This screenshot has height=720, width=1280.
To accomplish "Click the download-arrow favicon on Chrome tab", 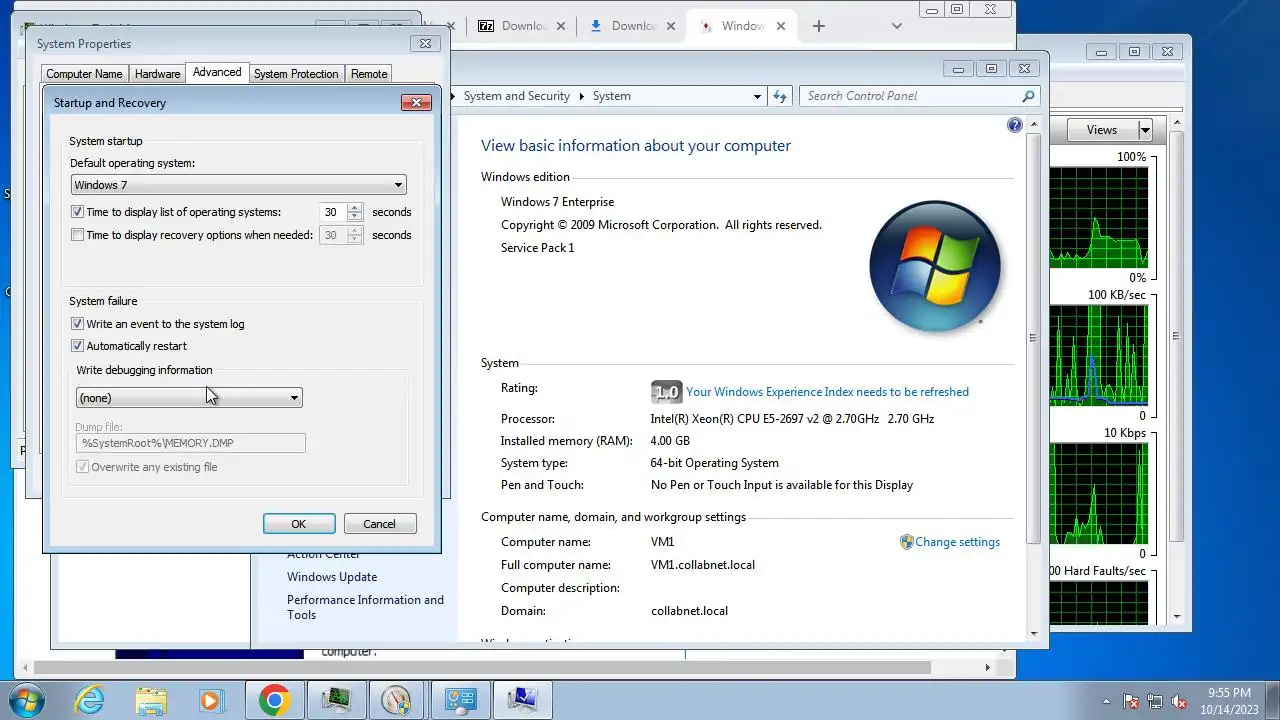I will 596,26.
